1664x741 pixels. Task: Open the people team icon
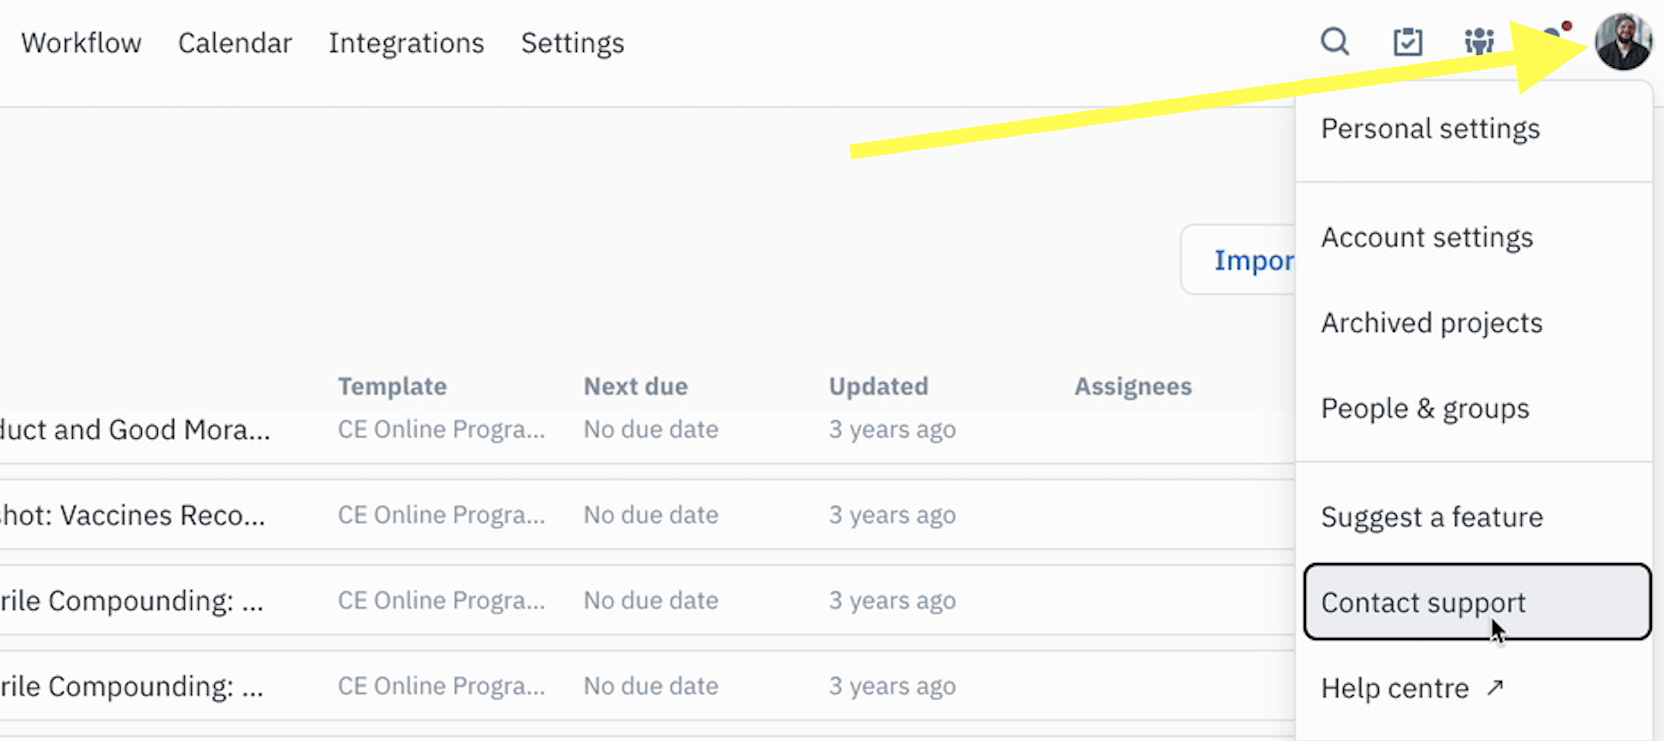click(1479, 41)
